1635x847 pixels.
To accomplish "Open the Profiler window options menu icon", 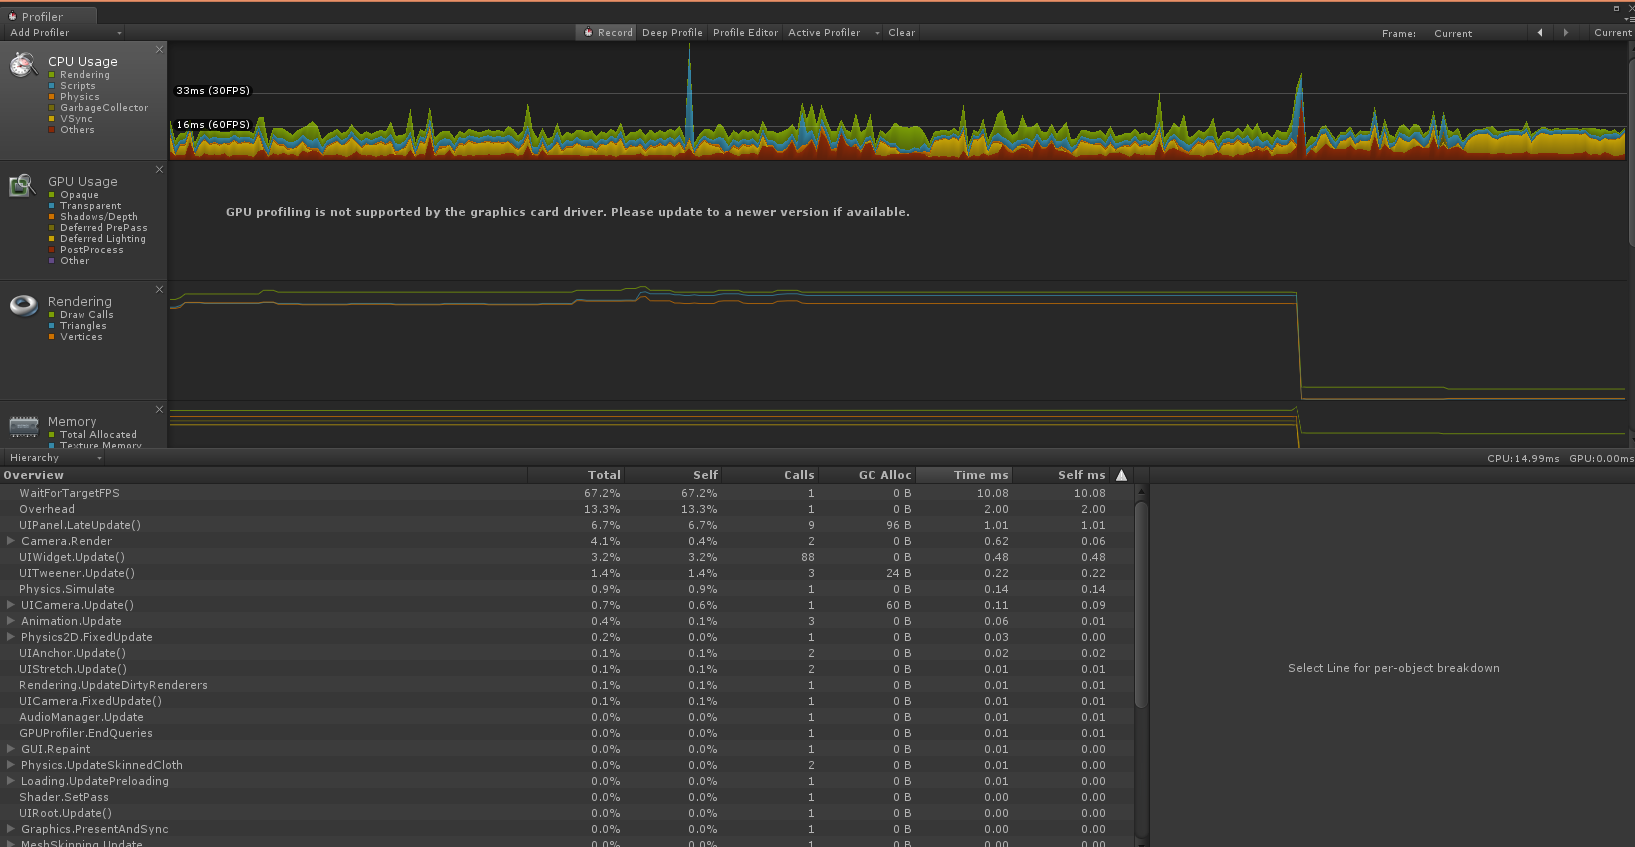I will click(x=1629, y=18).
